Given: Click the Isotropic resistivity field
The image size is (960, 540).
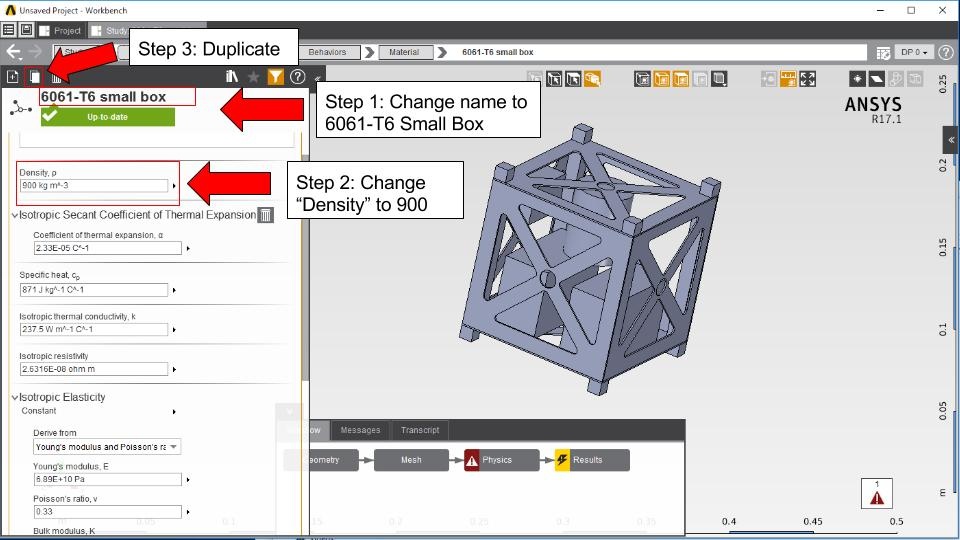Looking at the screenshot, I should tap(94, 369).
